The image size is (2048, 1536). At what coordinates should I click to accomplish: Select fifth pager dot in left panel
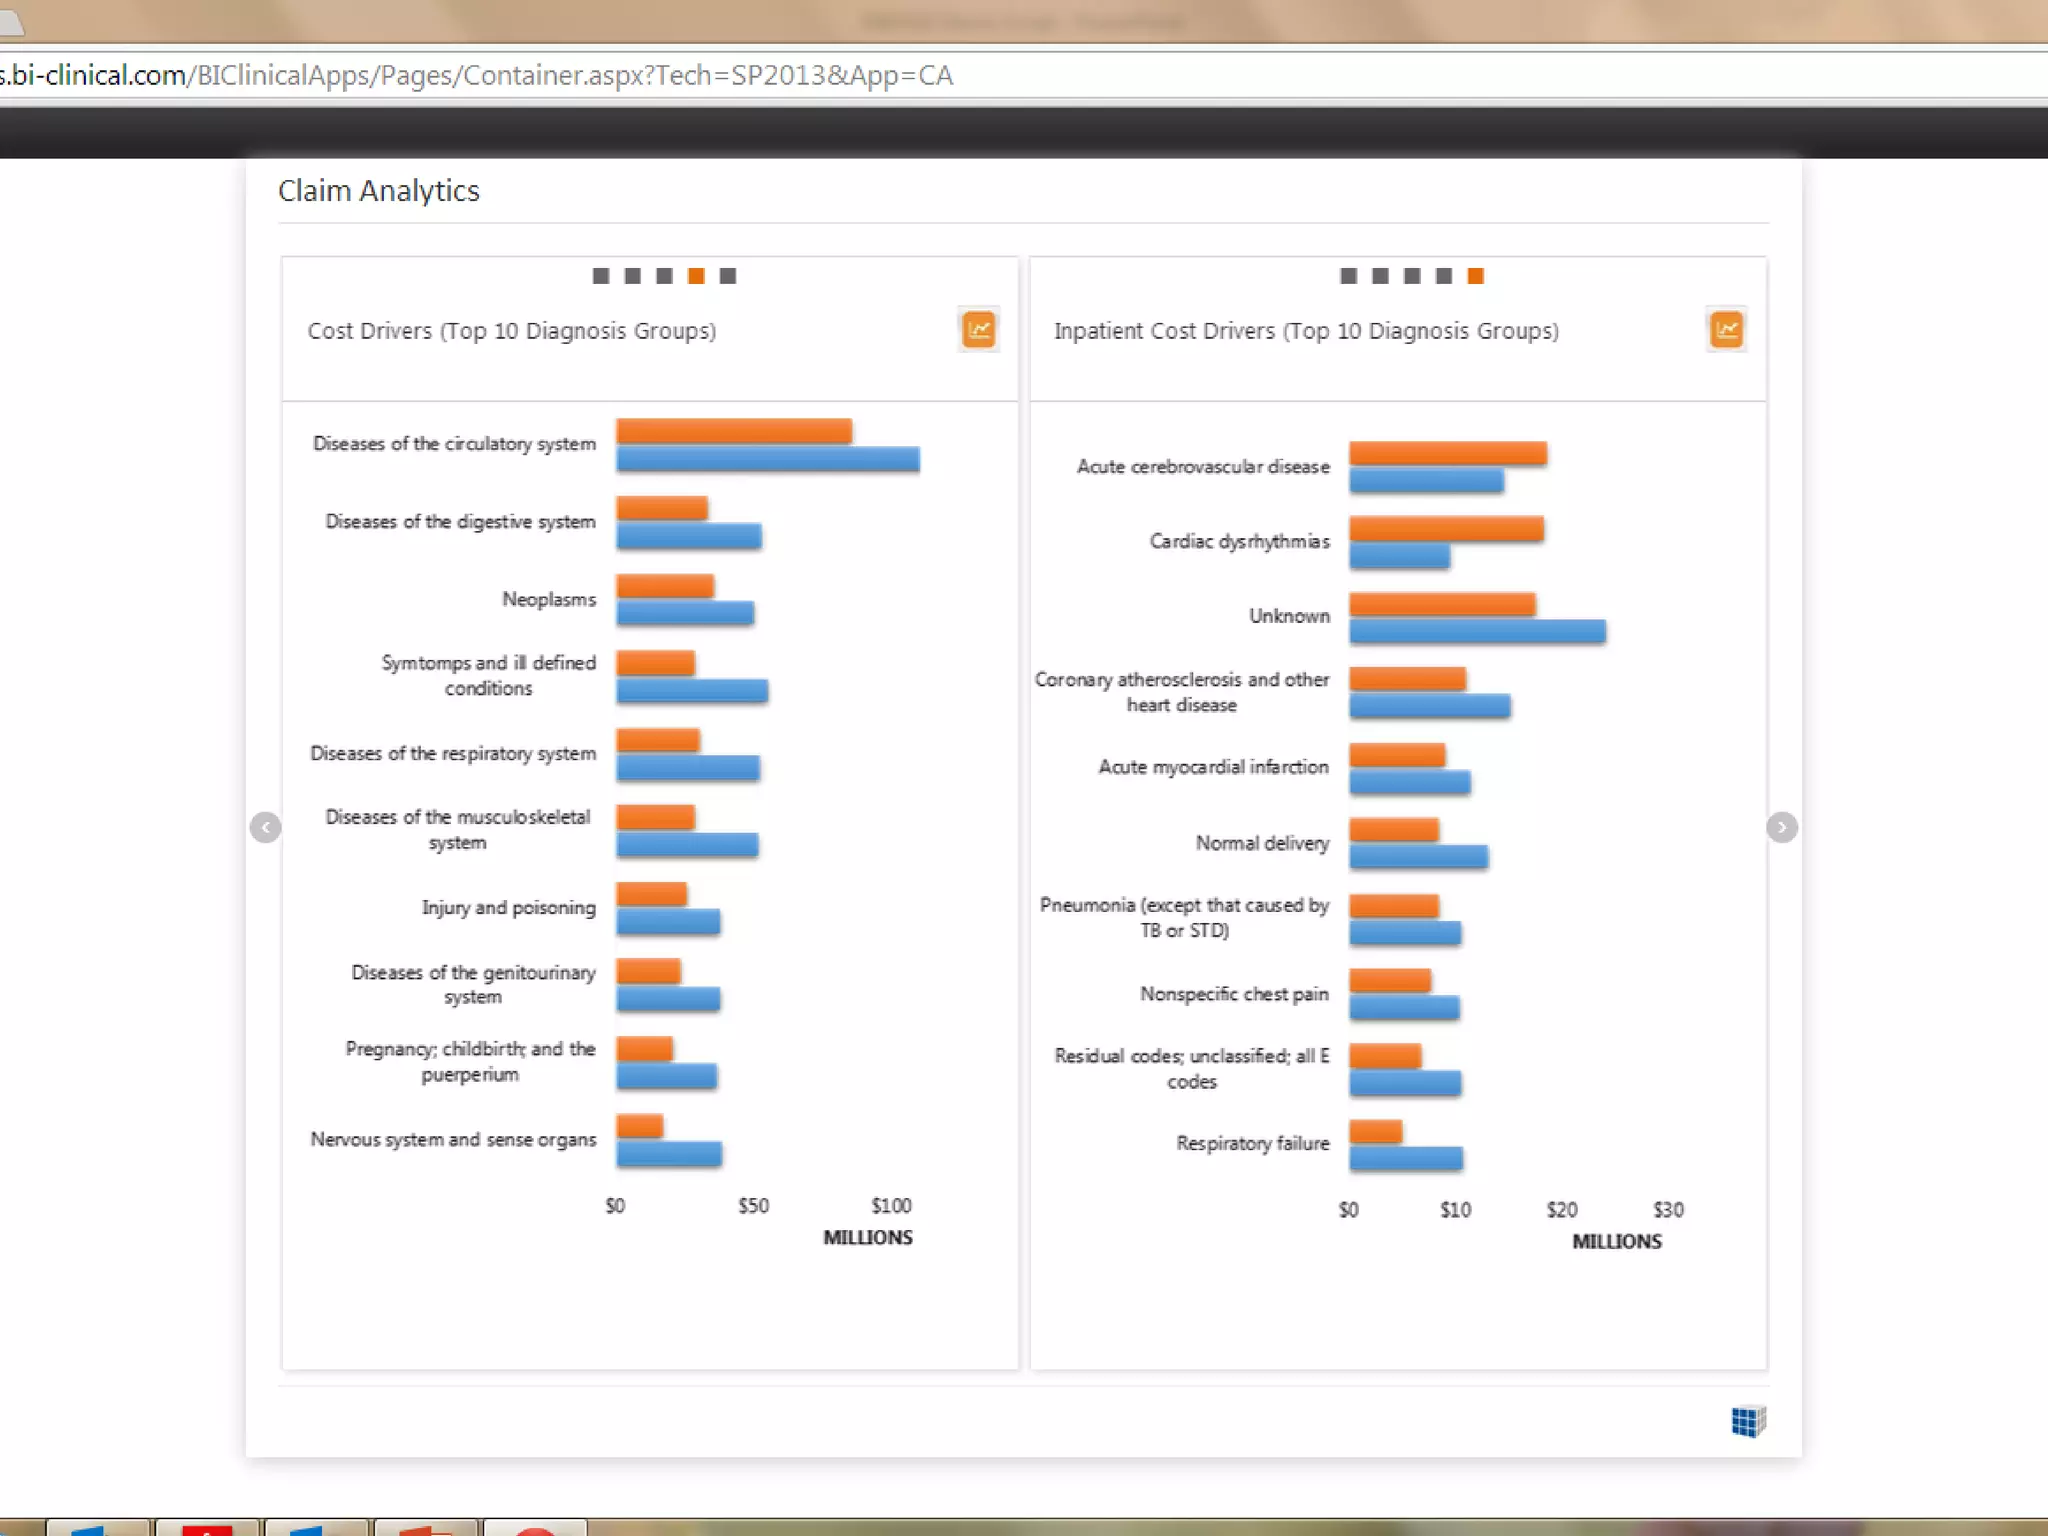728,276
